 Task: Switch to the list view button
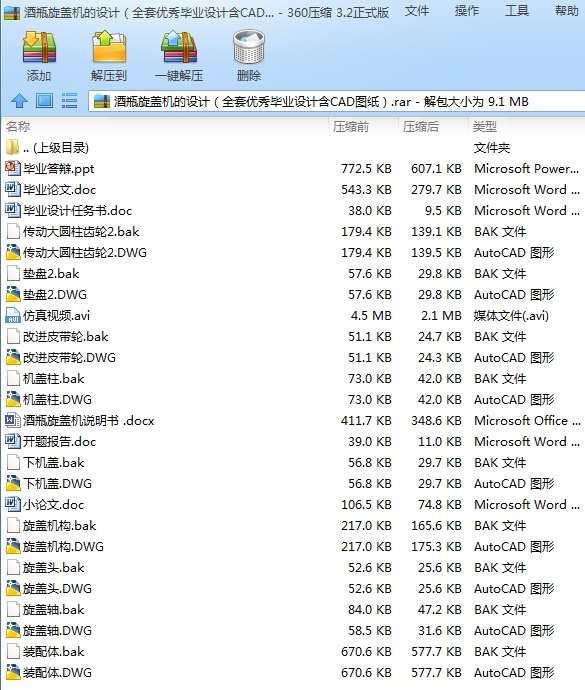pos(70,101)
